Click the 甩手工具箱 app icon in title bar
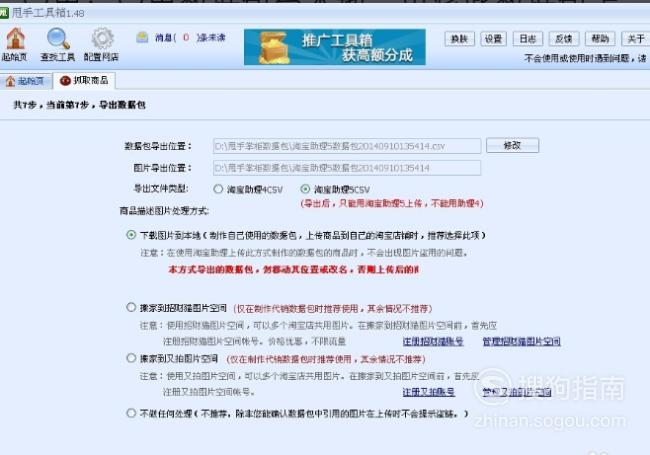The image size is (650, 455). [4, 13]
